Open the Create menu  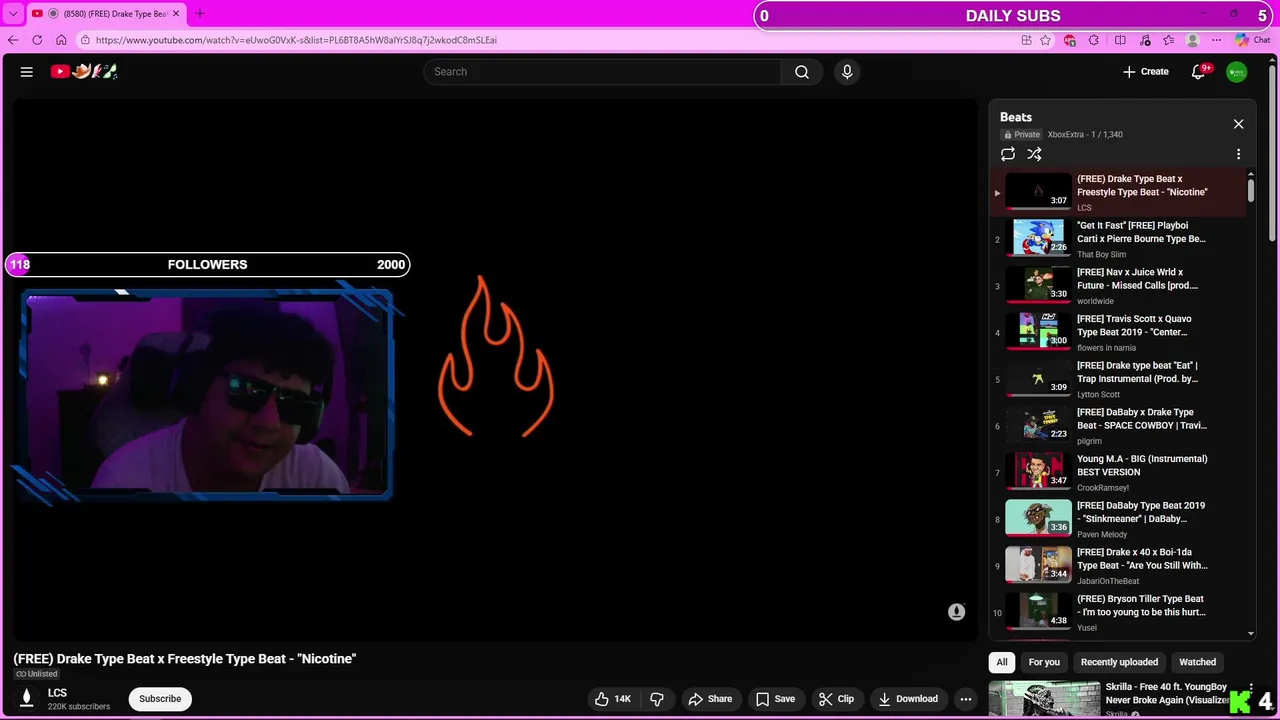tap(1145, 72)
